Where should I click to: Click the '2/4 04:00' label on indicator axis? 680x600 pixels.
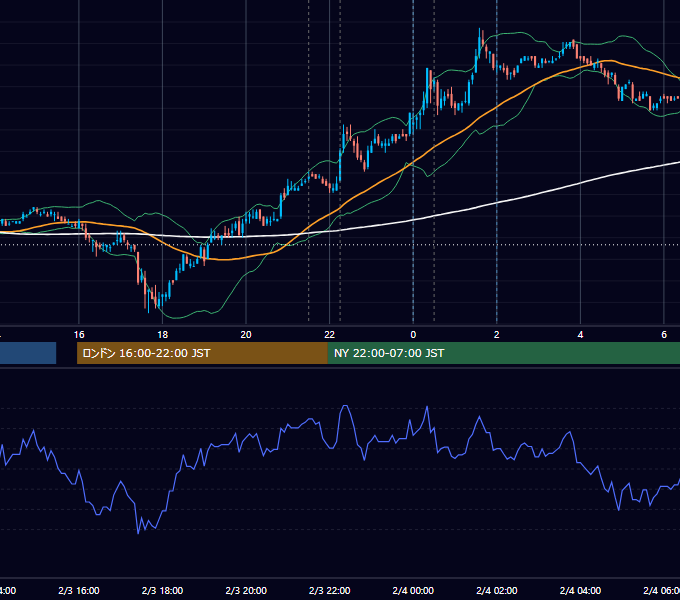pos(580,590)
